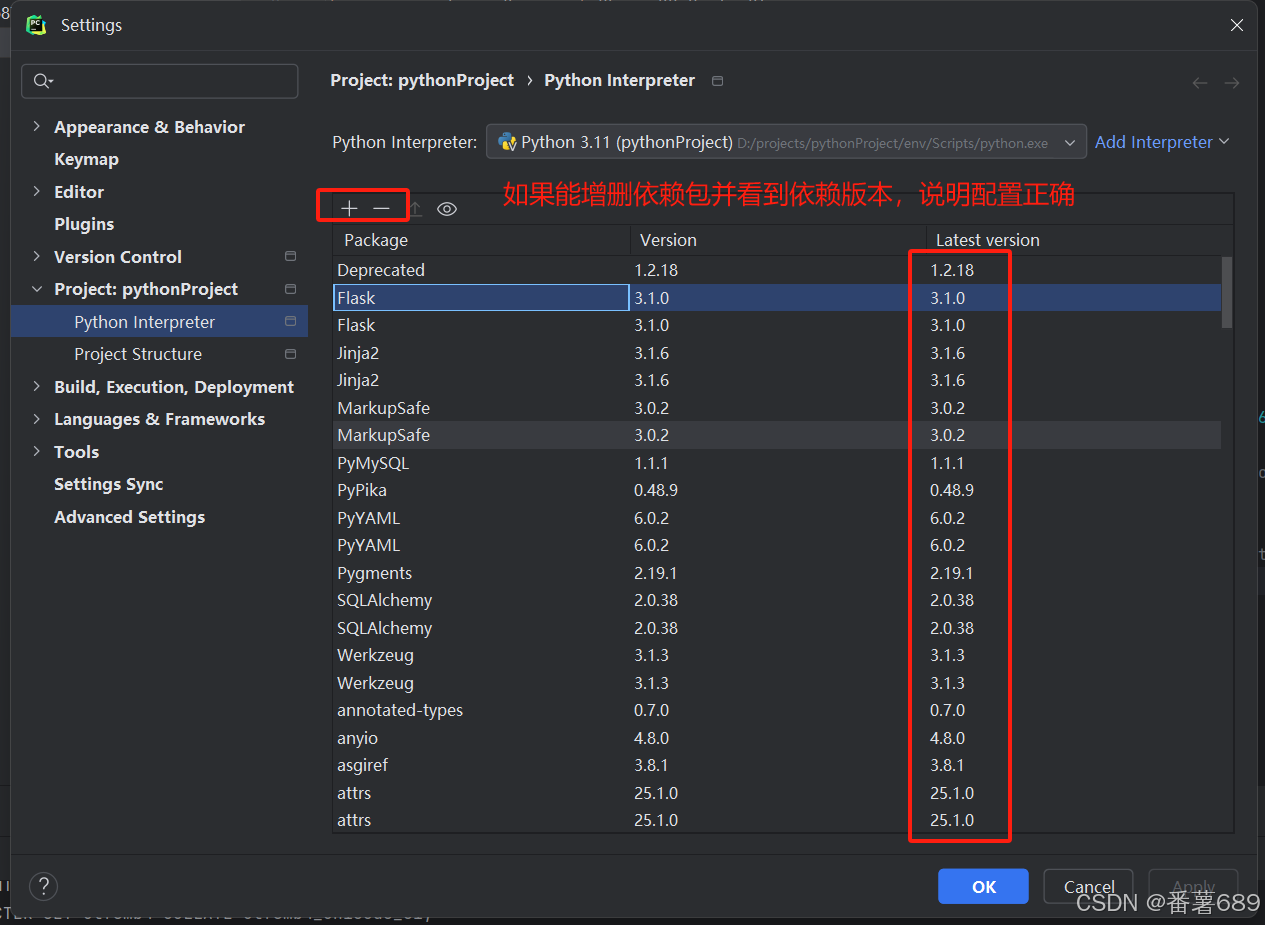Click project-level icon beside Version Control
Screen dimensions: 1265x925
[290, 257]
